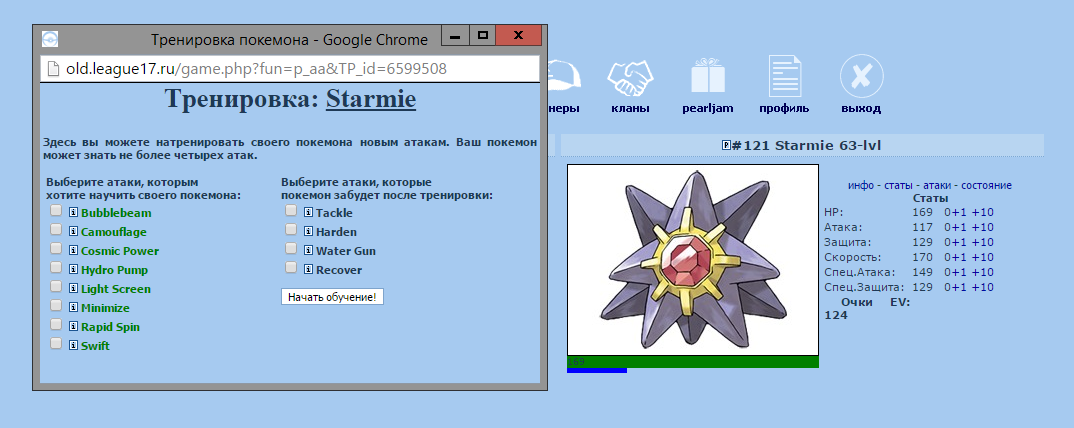Switch to the атаки tab link
The width and height of the screenshot is (1074, 428).
pyautogui.click(x=938, y=186)
